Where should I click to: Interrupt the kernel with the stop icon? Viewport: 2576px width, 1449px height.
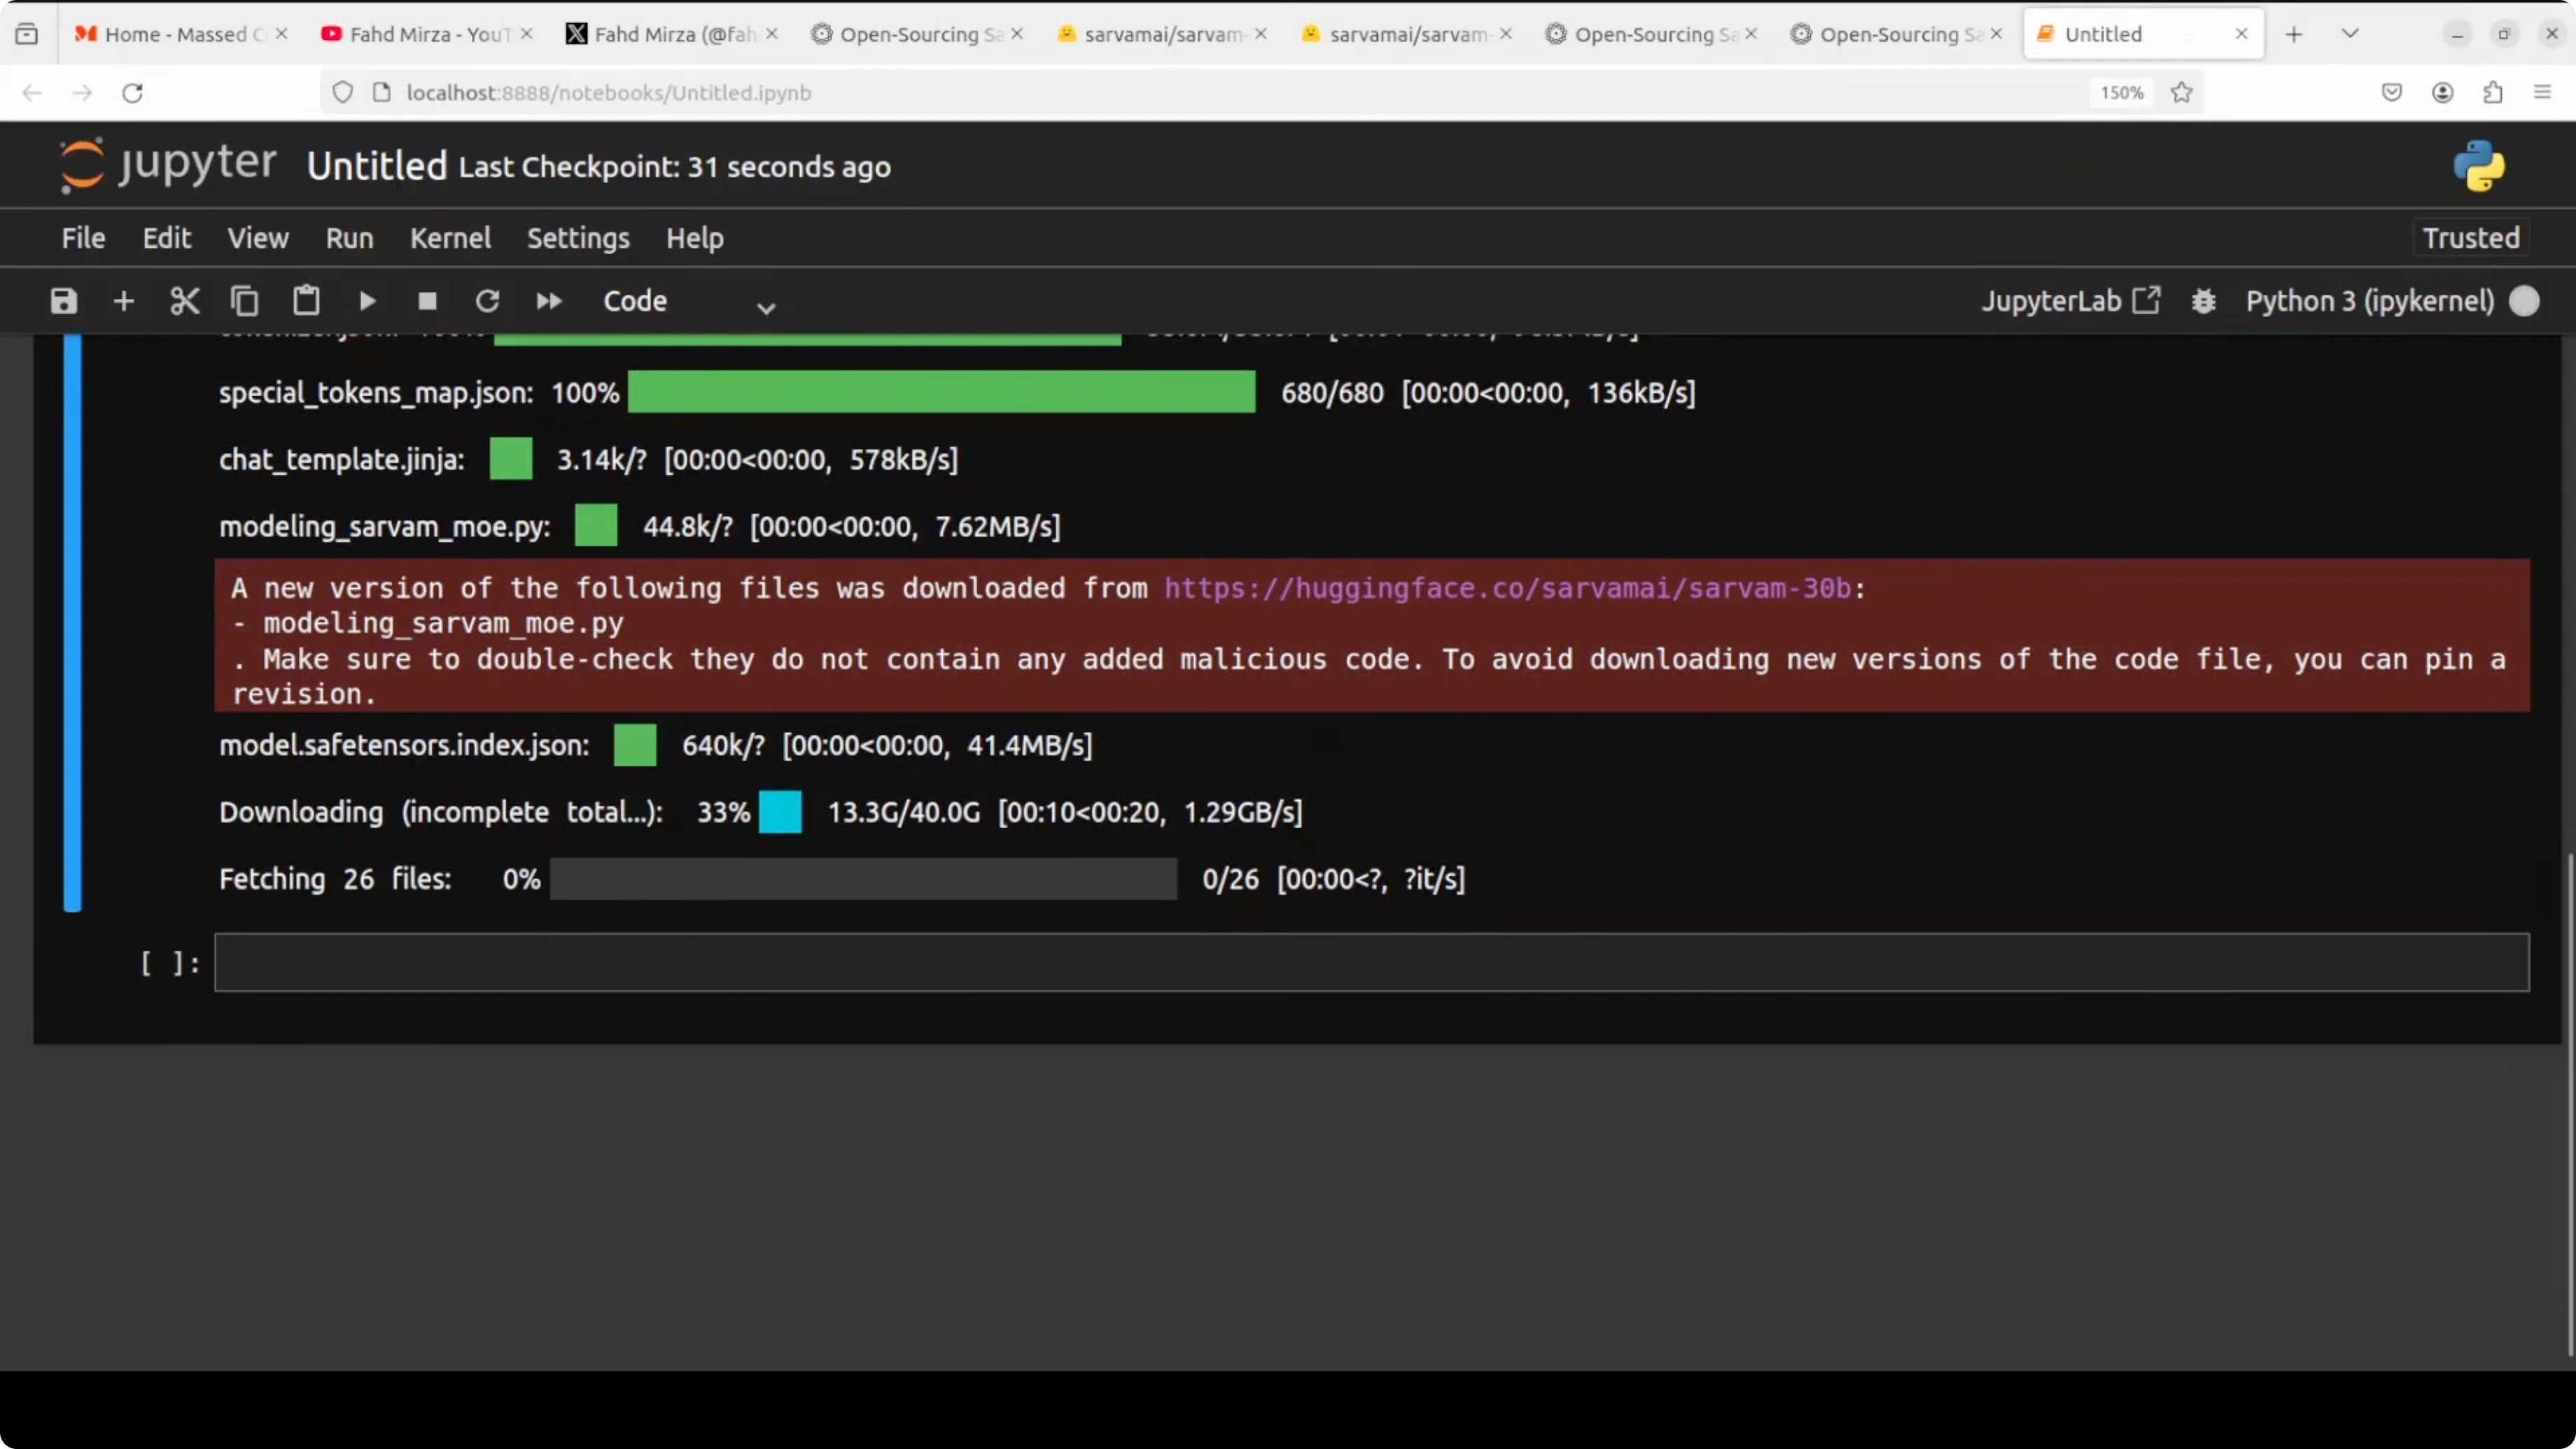click(x=427, y=301)
